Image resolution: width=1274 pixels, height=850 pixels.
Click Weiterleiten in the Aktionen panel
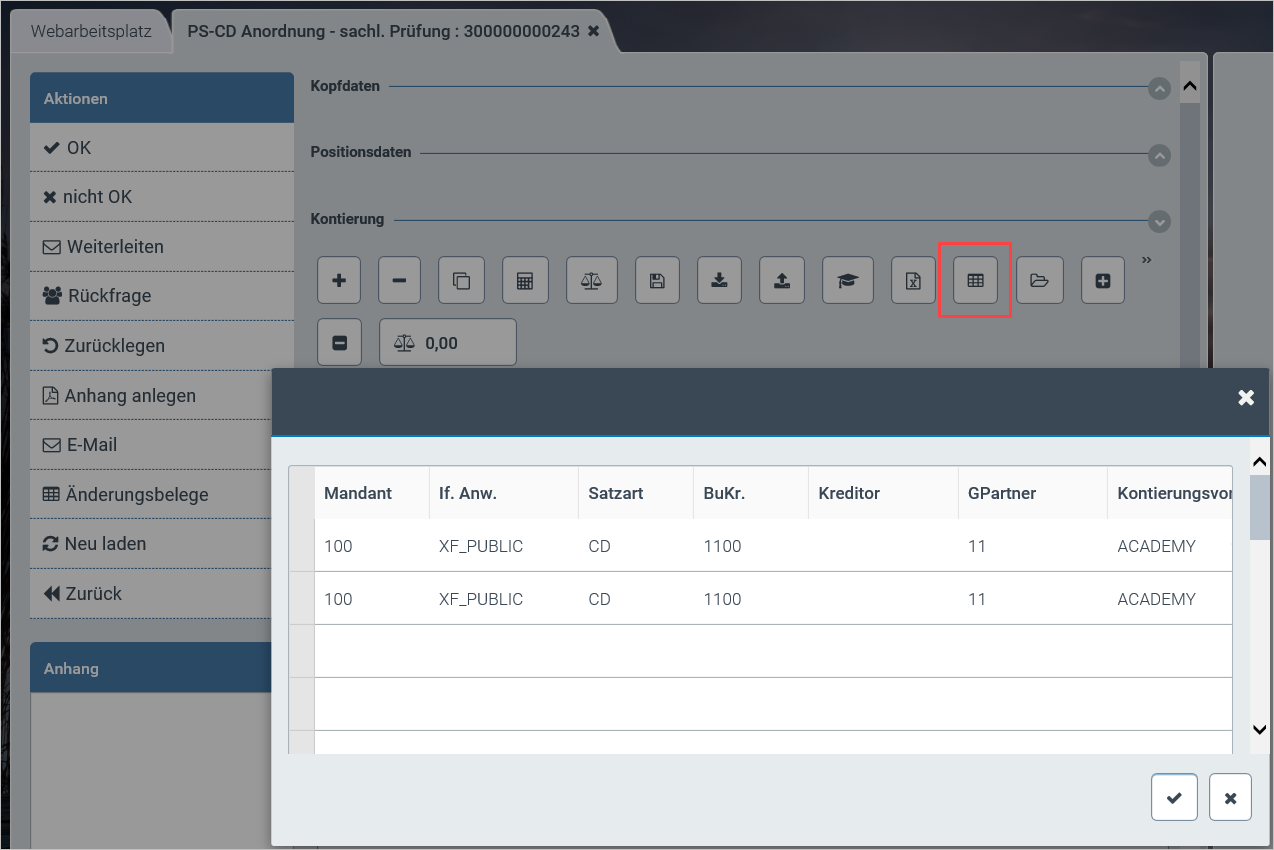(114, 247)
